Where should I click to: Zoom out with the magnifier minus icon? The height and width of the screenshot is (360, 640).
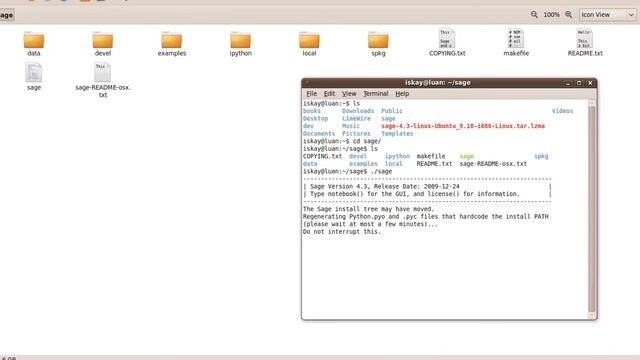tap(534, 15)
